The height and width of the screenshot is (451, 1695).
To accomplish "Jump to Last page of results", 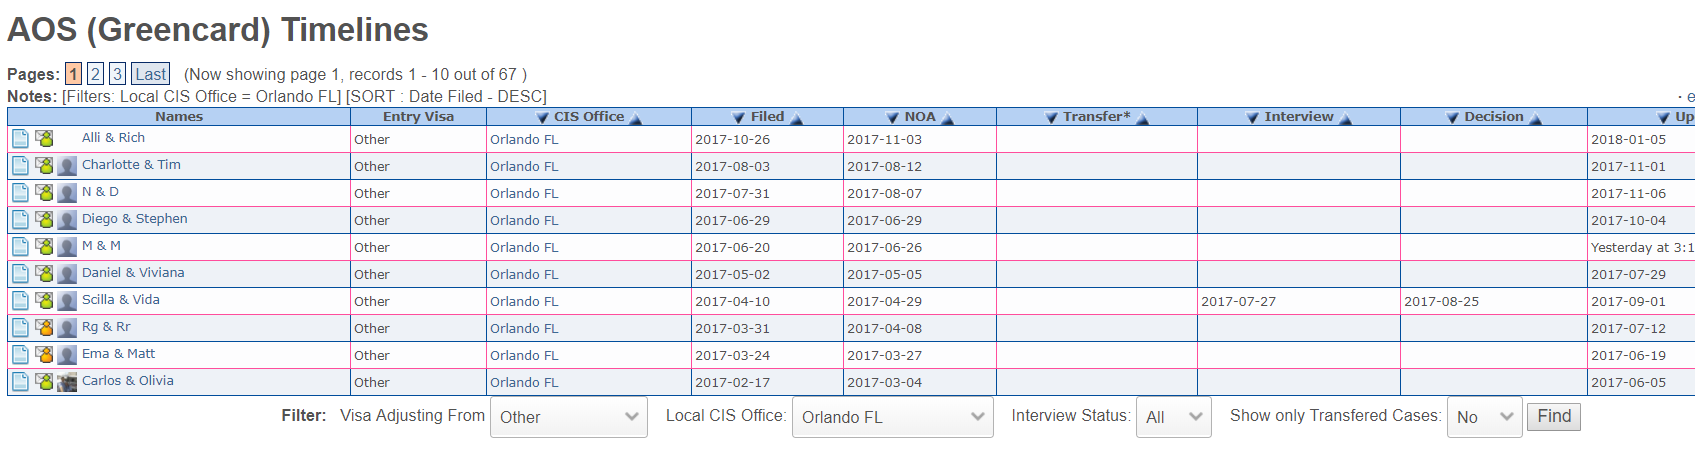I will tap(150, 74).
